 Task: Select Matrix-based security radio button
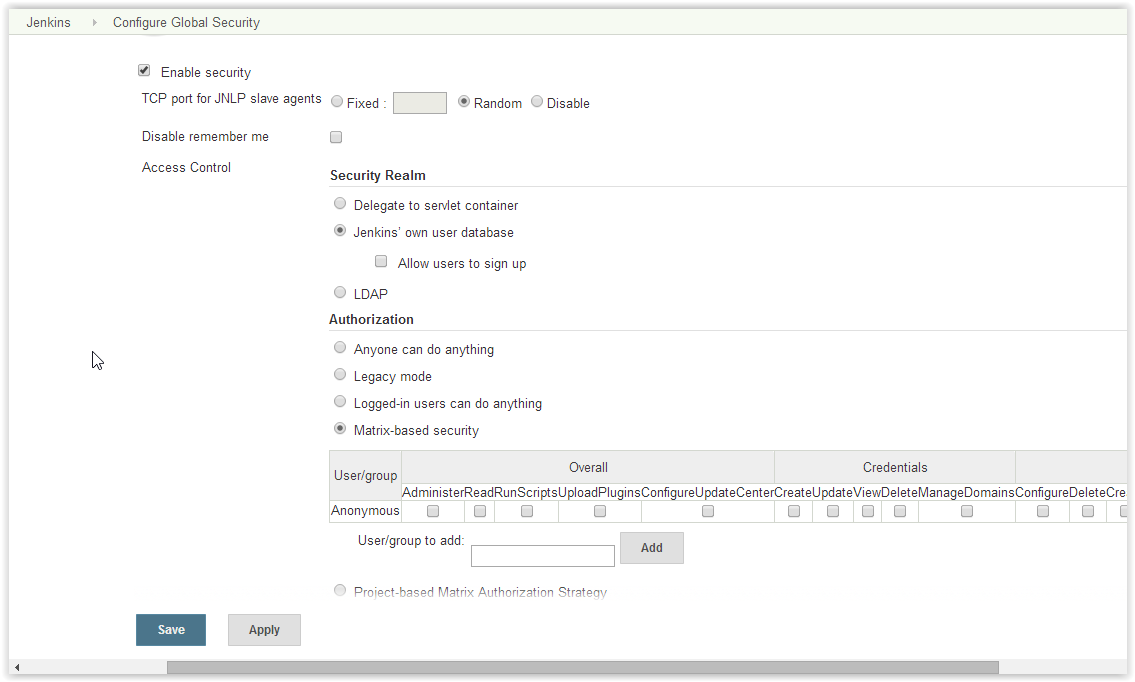tap(339, 429)
